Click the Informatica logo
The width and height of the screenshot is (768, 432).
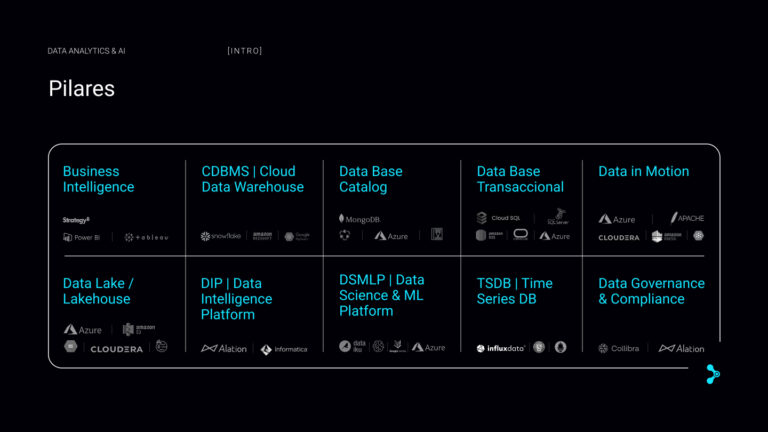[x=284, y=349]
